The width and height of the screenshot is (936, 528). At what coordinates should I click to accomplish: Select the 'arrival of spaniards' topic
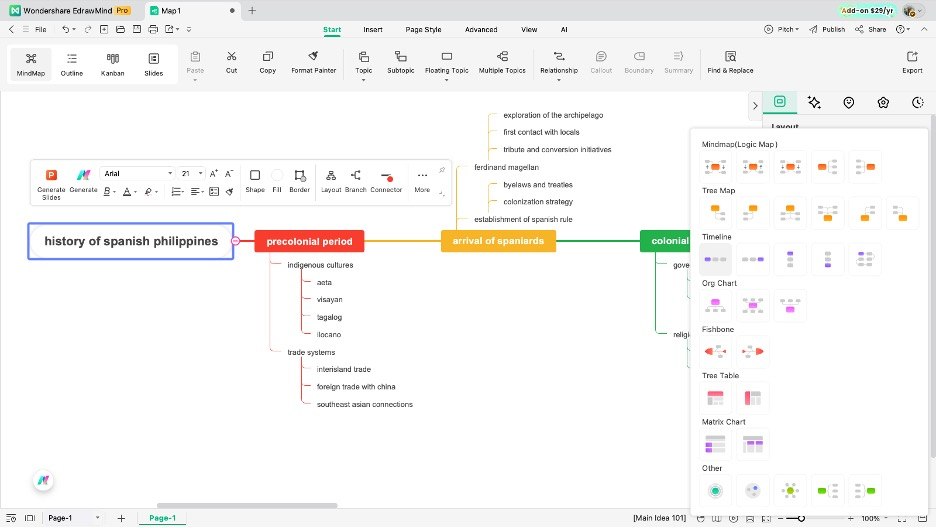tap(498, 241)
